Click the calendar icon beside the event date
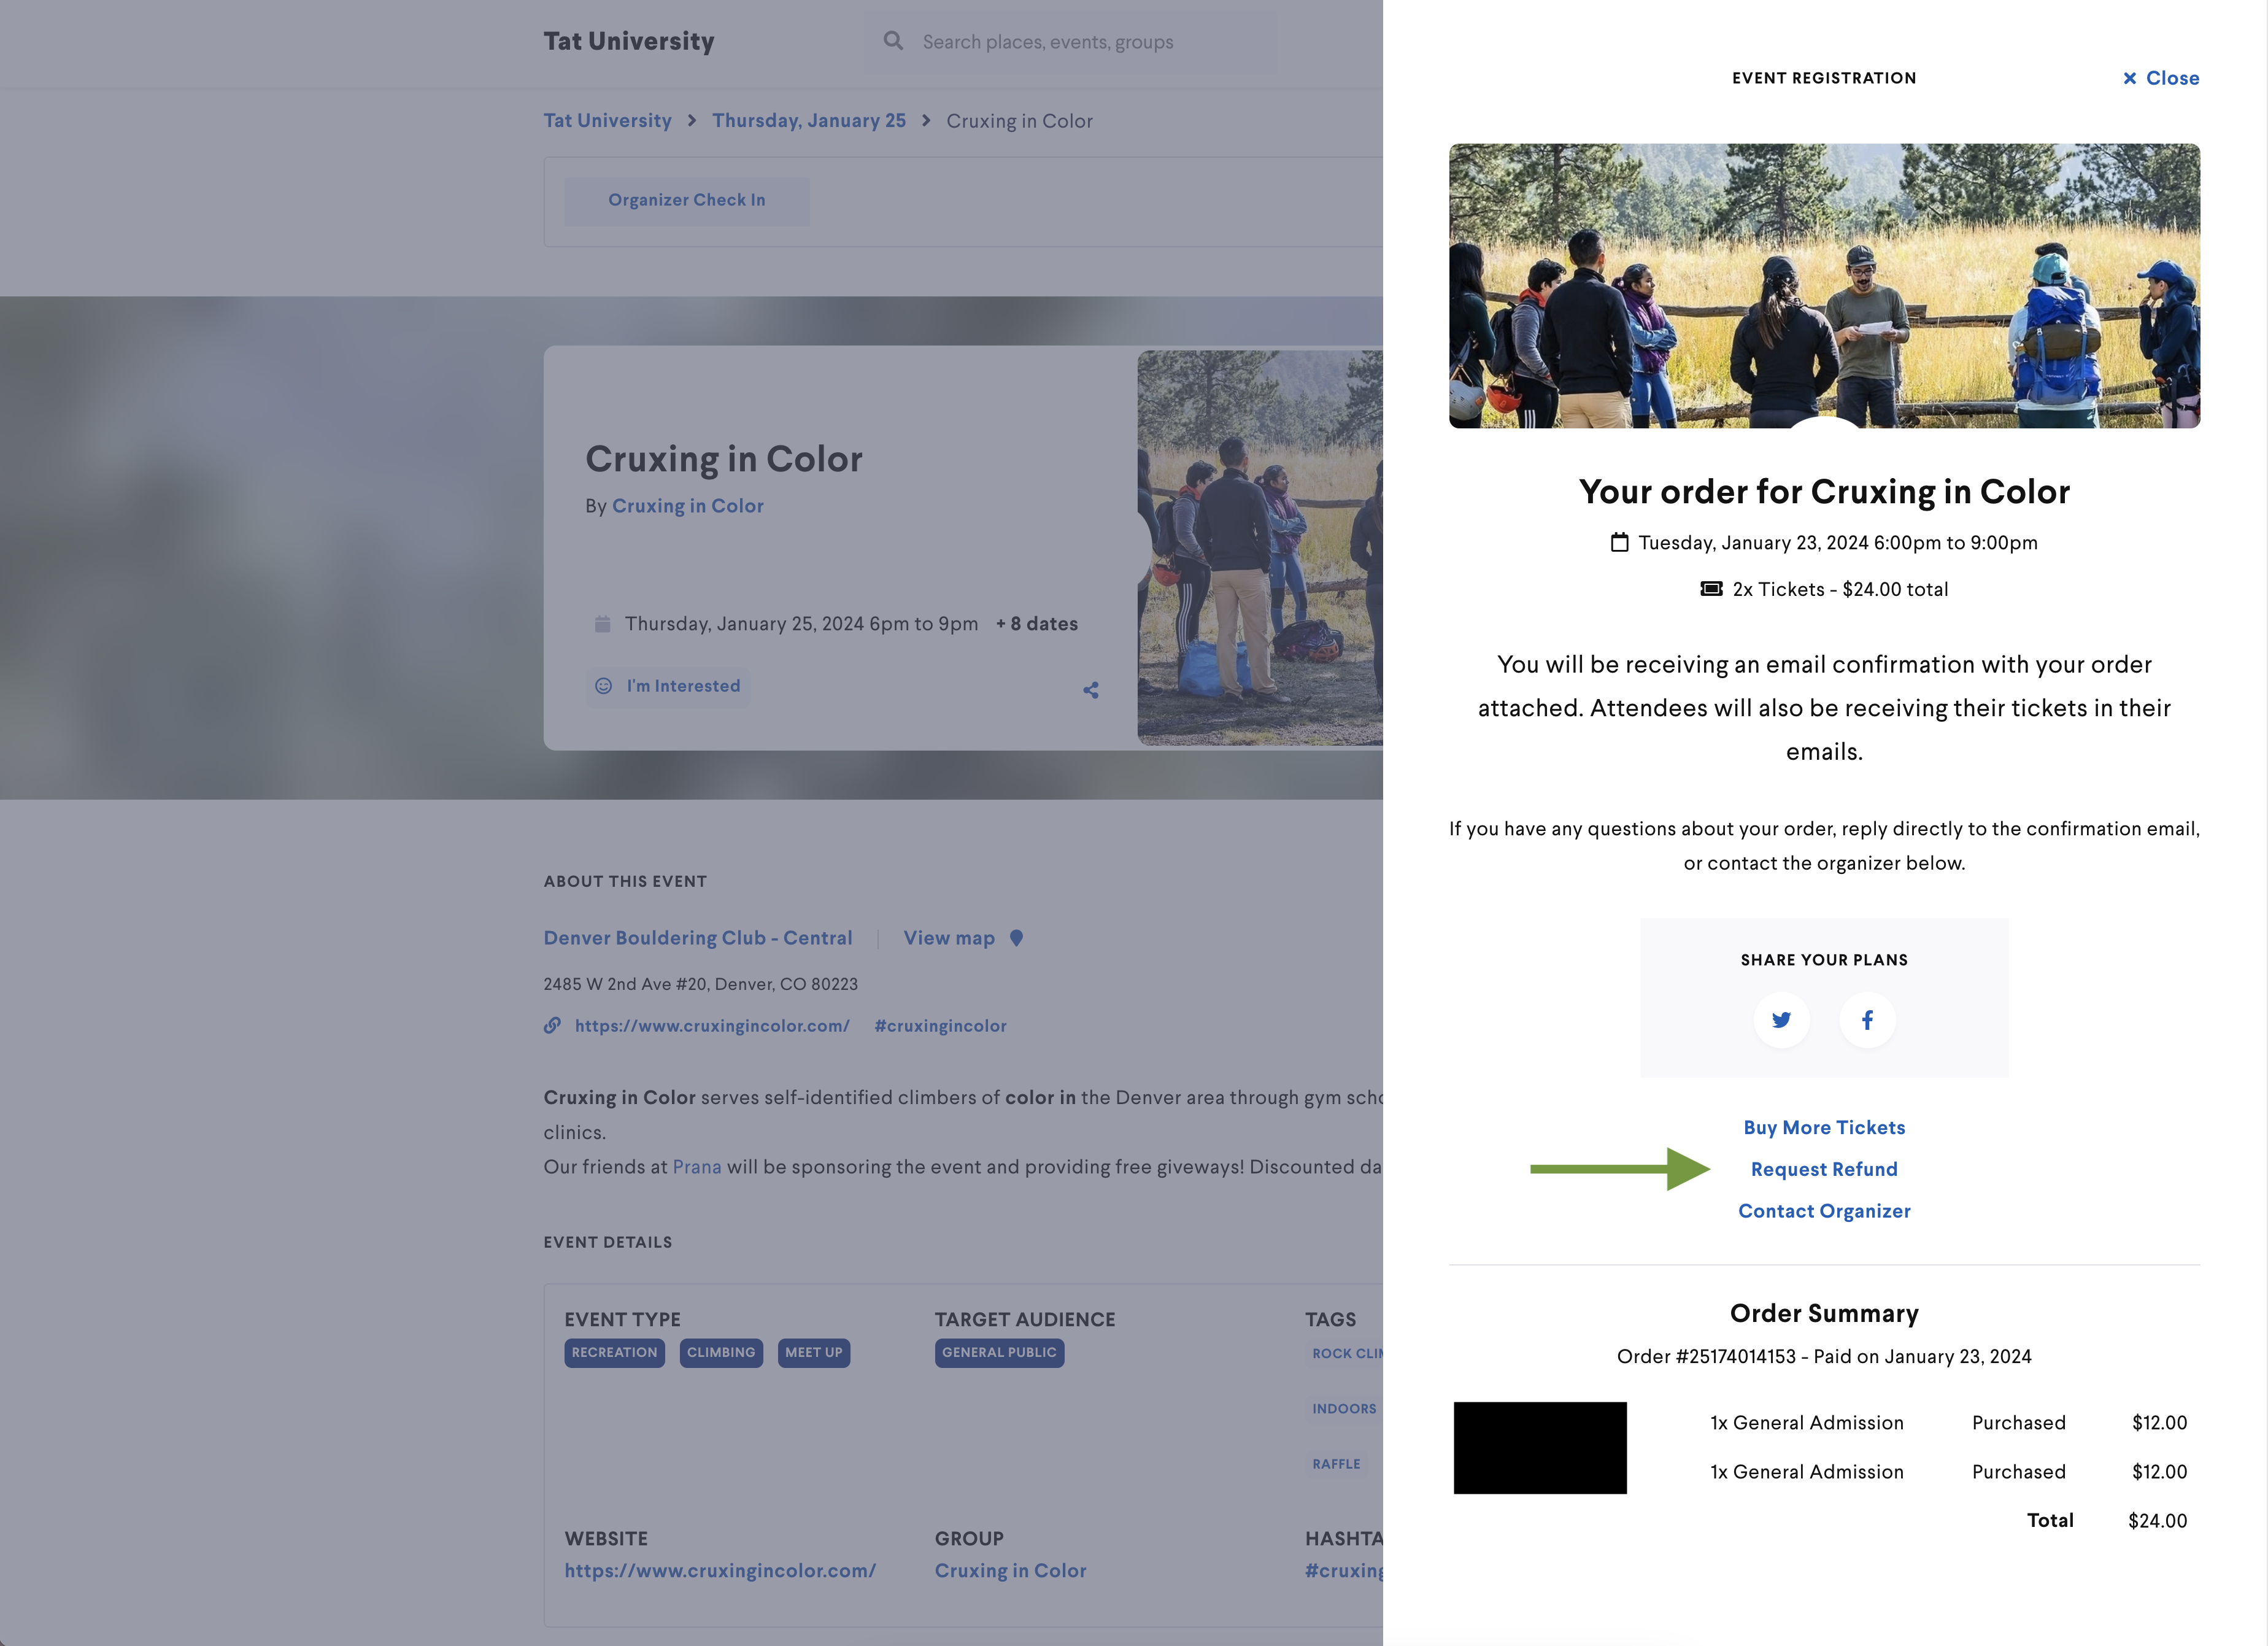This screenshot has height=1646, width=2268. (x=1620, y=542)
